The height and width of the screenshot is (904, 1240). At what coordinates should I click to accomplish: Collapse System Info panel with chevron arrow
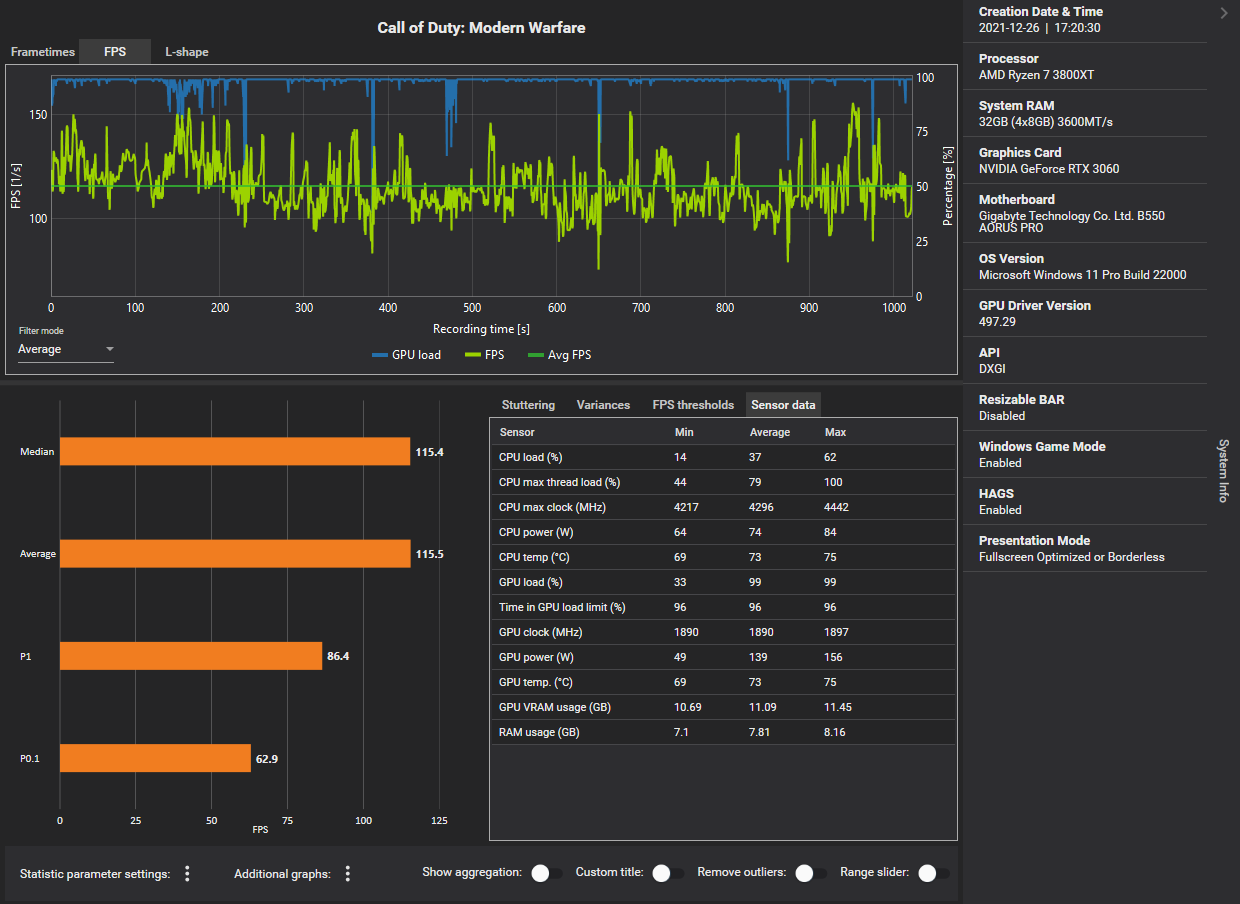[1224, 13]
